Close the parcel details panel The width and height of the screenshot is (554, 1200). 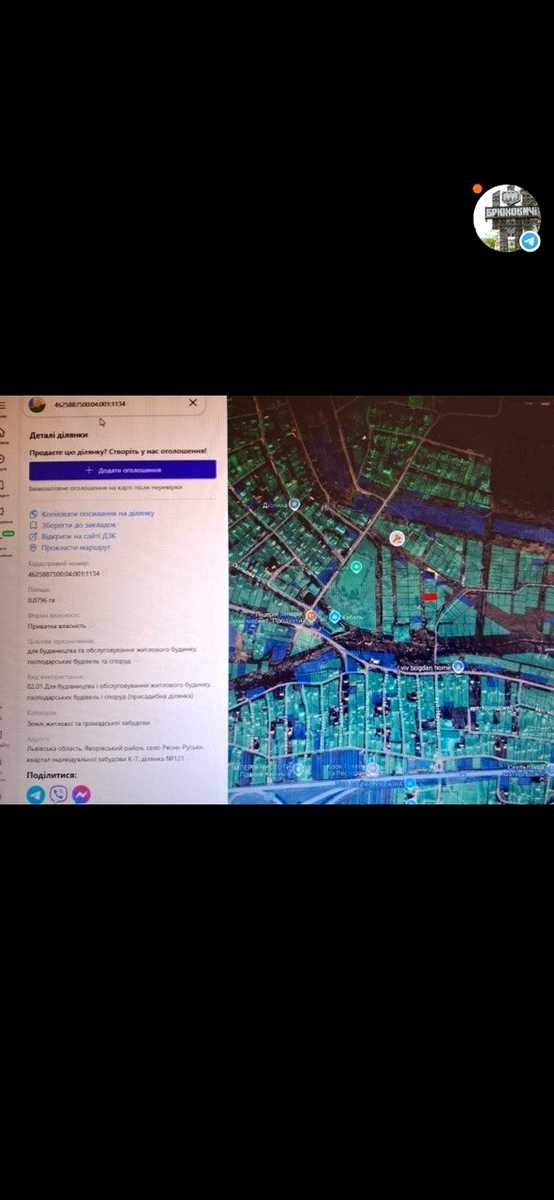(x=193, y=403)
